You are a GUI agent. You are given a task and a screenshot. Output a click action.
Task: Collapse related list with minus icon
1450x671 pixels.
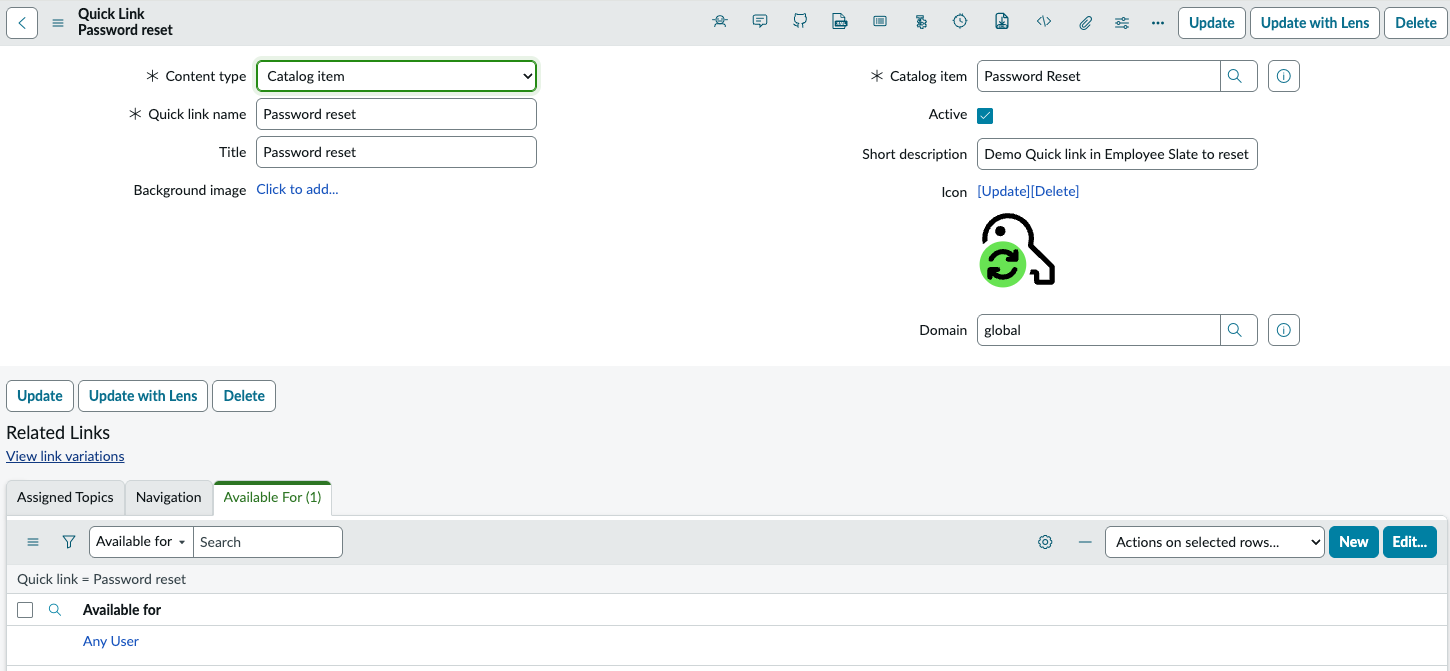click(x=1085, y=542)
